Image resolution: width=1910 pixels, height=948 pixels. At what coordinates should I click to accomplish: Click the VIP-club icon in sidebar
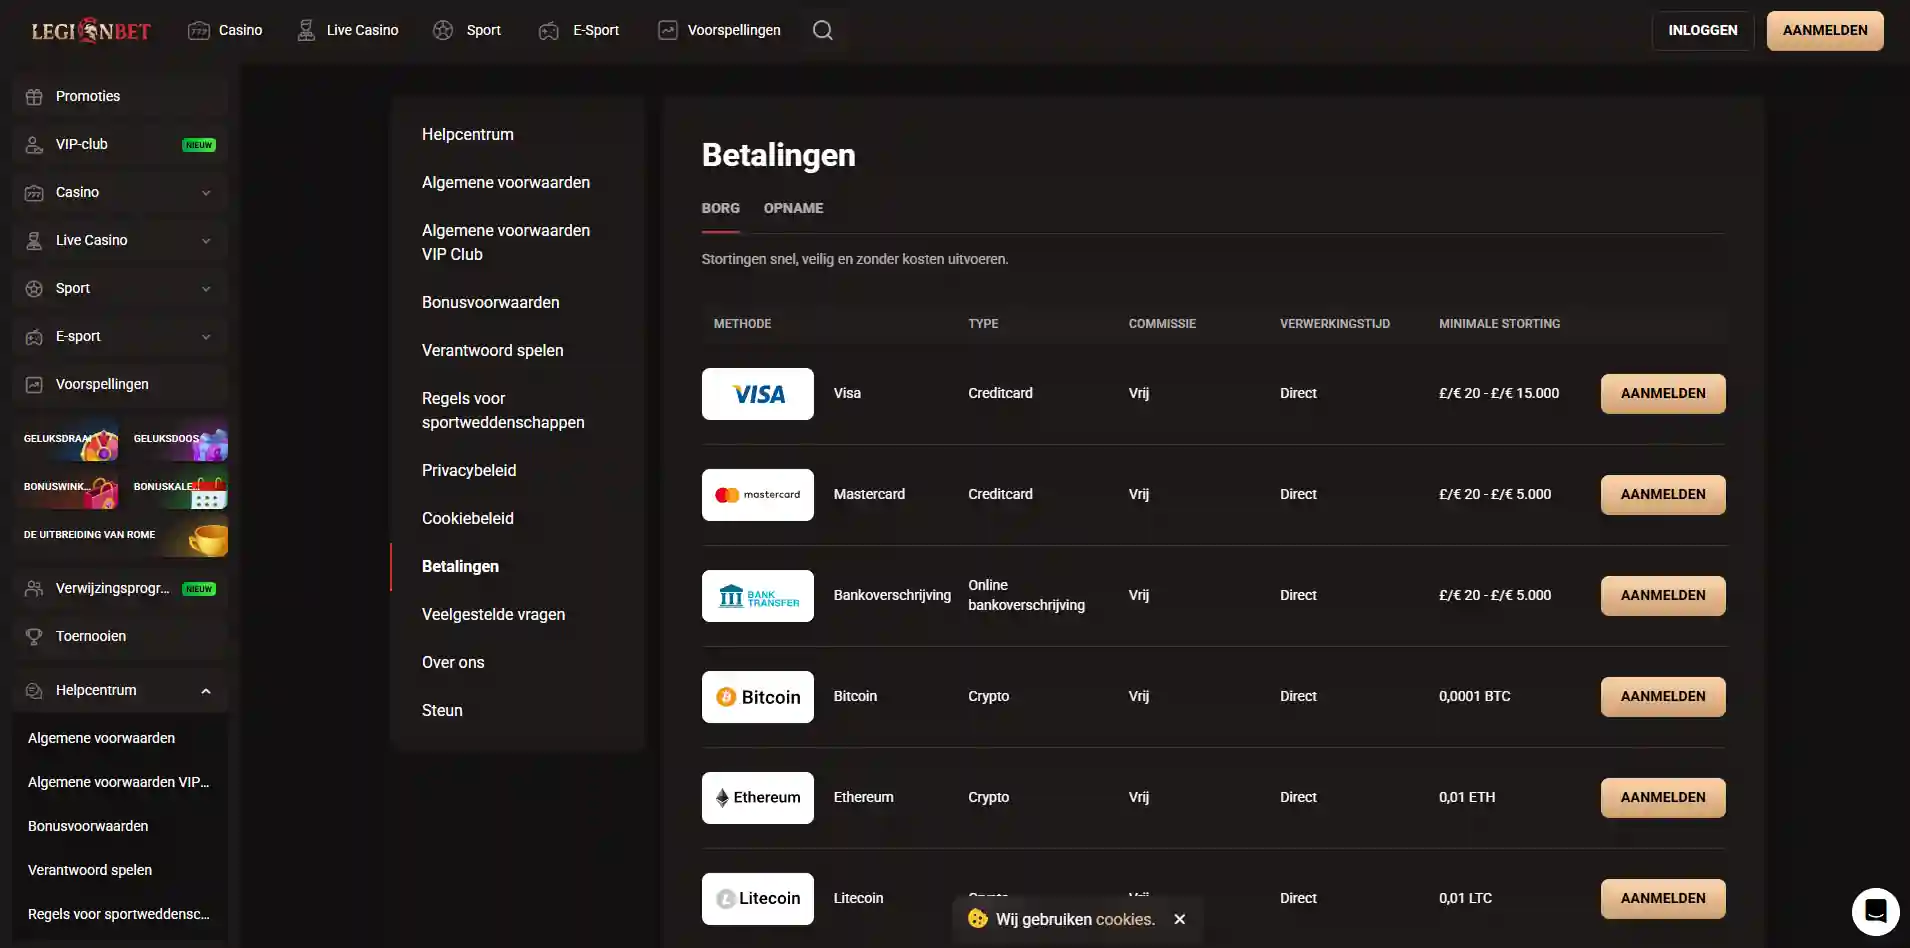pyautogui.click(x=34, y=145)
